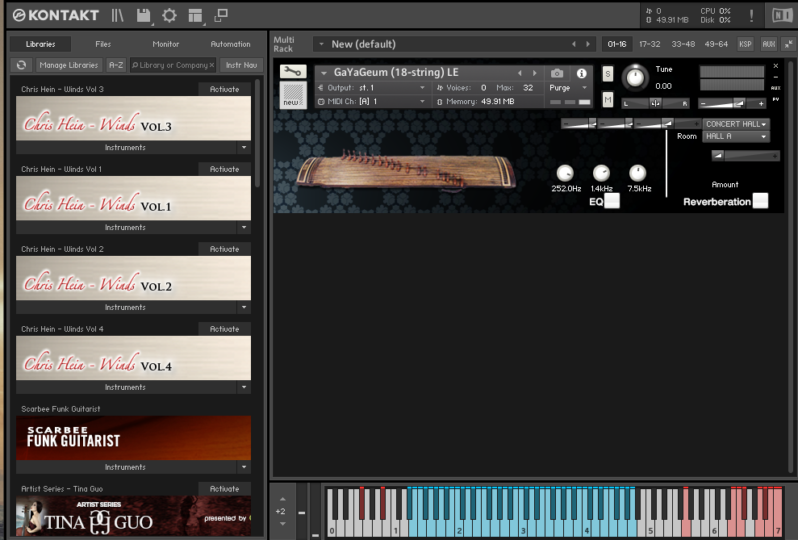Click the exclamation panic icon
Viewport: 798px width, 540px height.
(751, 15)
